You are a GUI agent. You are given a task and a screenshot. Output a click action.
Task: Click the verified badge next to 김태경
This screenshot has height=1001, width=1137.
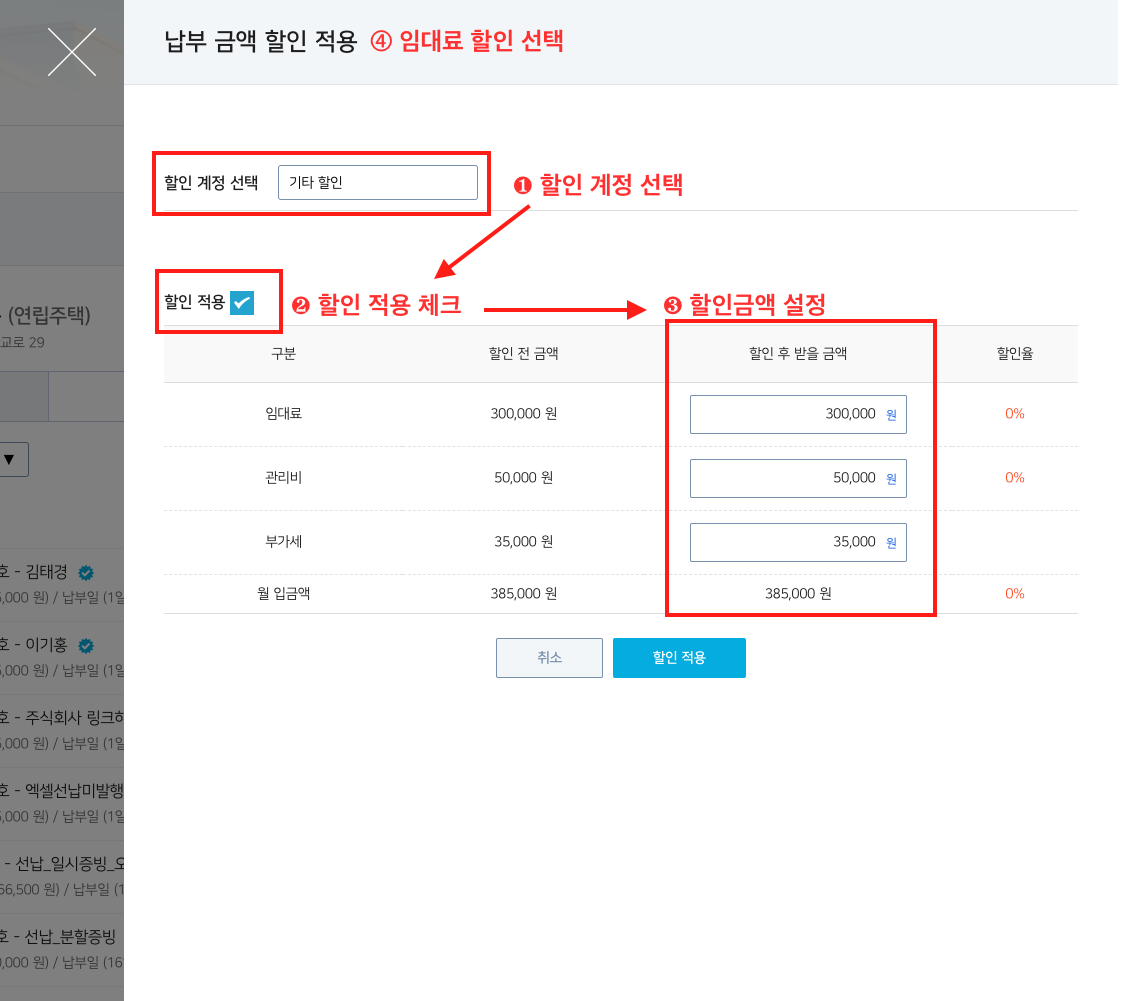(87, 573)
